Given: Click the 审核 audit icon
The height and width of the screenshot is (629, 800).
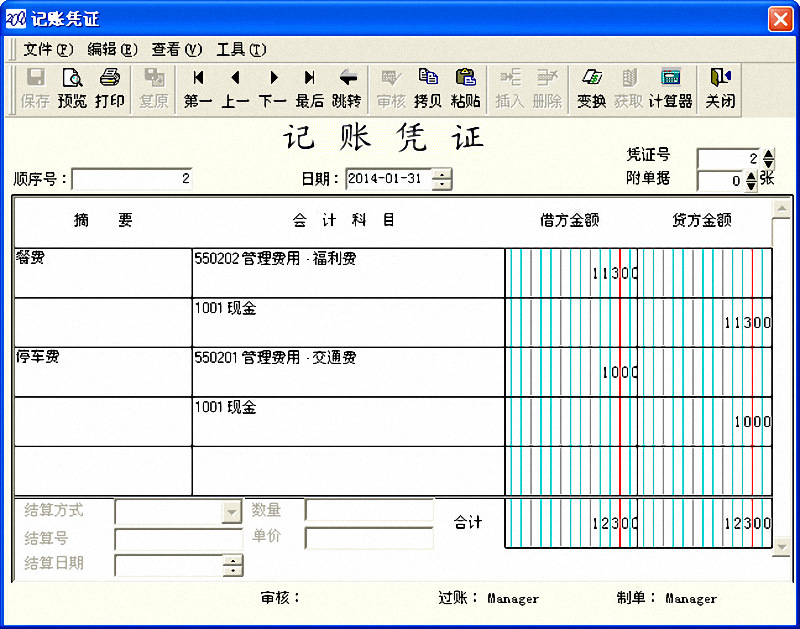Looking at the screenshot, I should click(391, 89).
